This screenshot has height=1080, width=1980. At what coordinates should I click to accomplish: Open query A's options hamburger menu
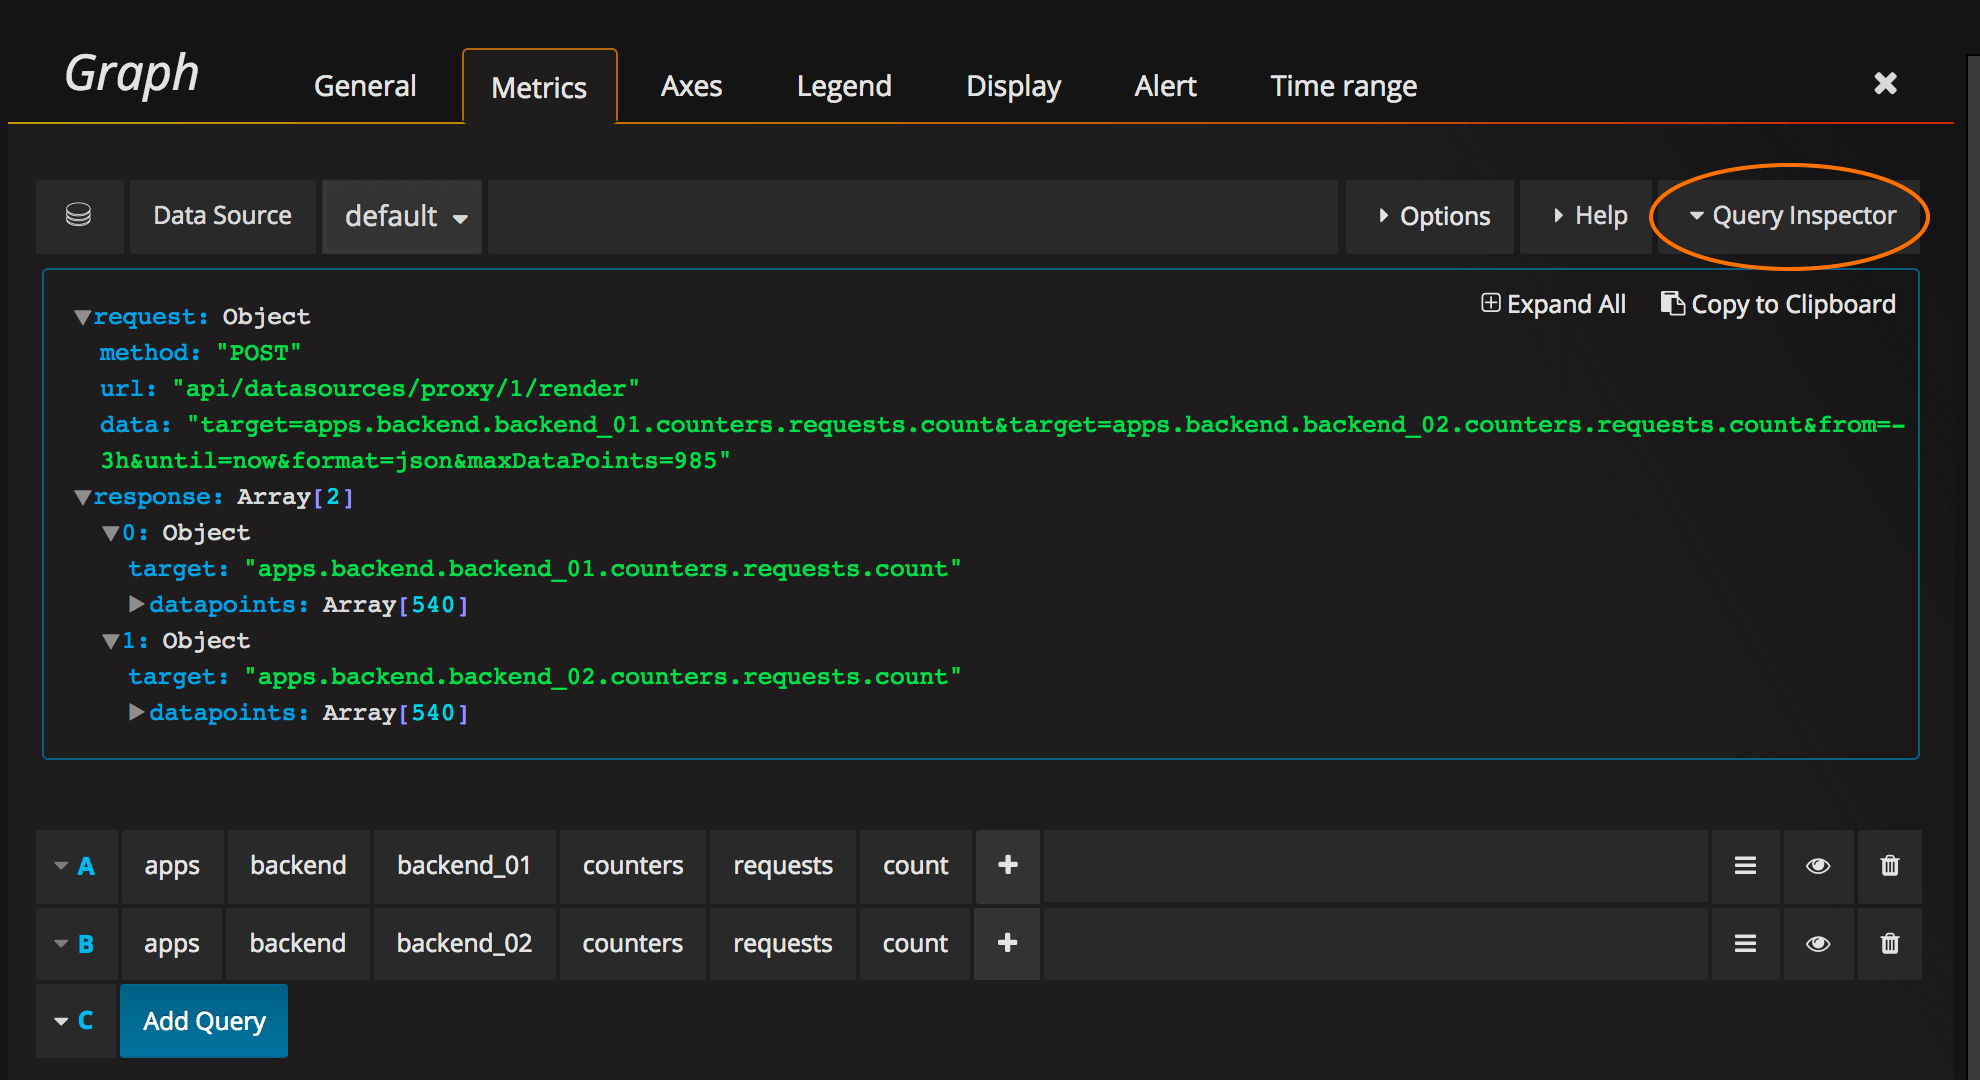[1745, 866]
